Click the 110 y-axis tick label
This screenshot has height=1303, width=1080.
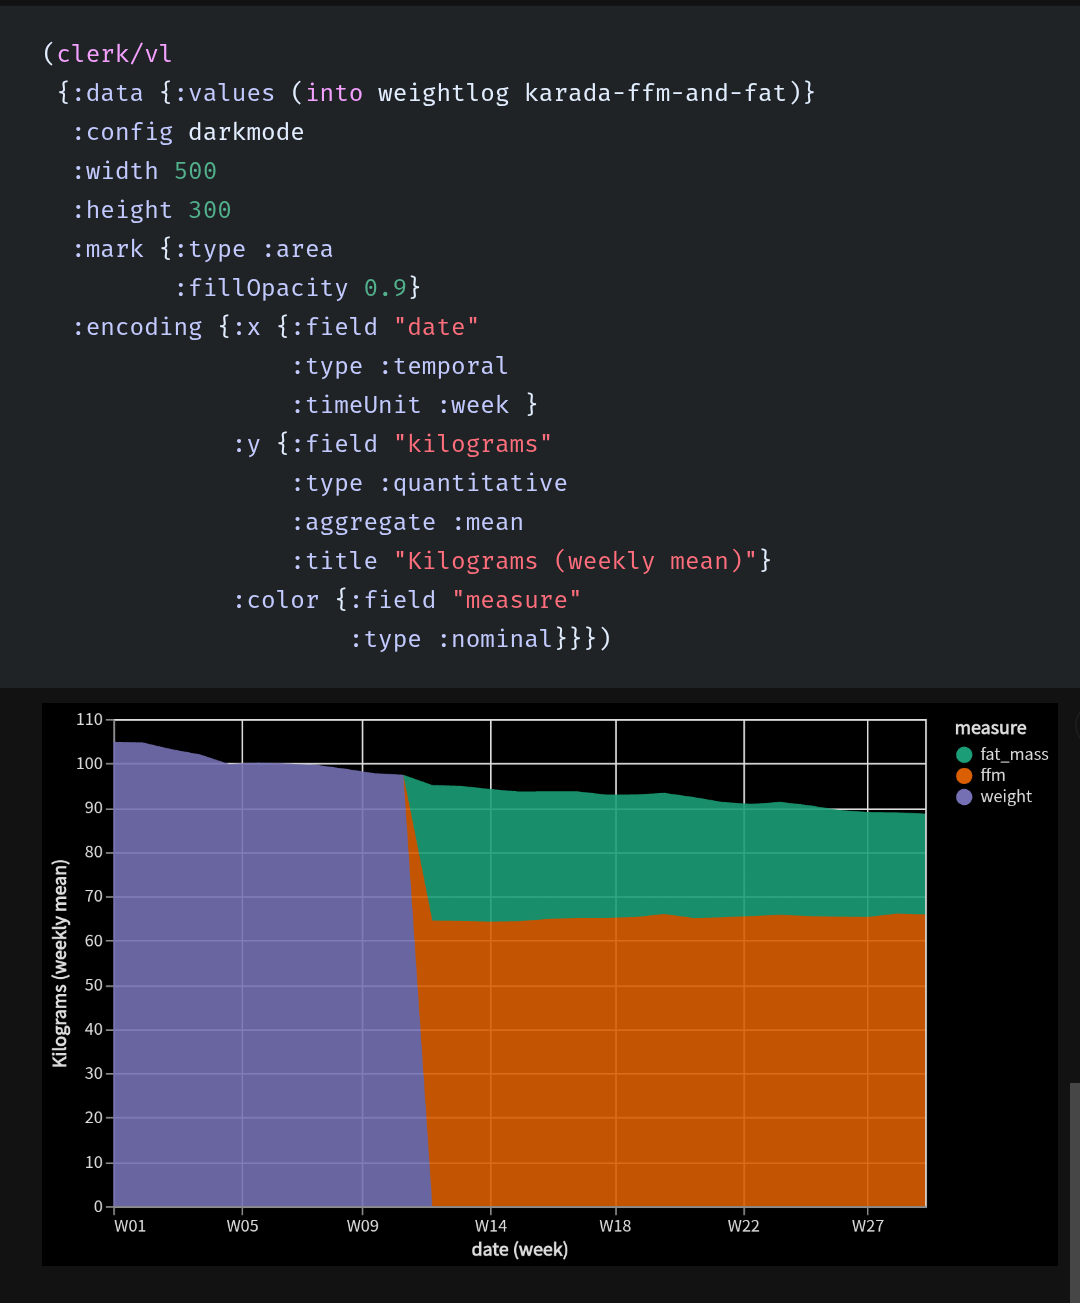pos(89,719)
